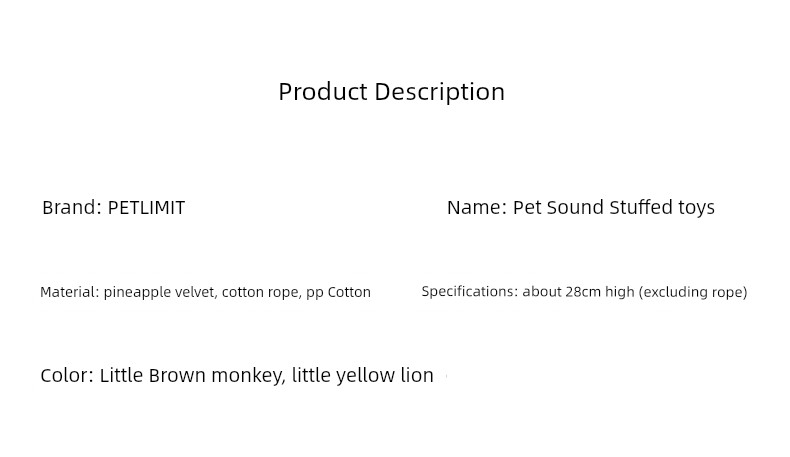
Task: Click the "28cm" height value
Action: 584,292
